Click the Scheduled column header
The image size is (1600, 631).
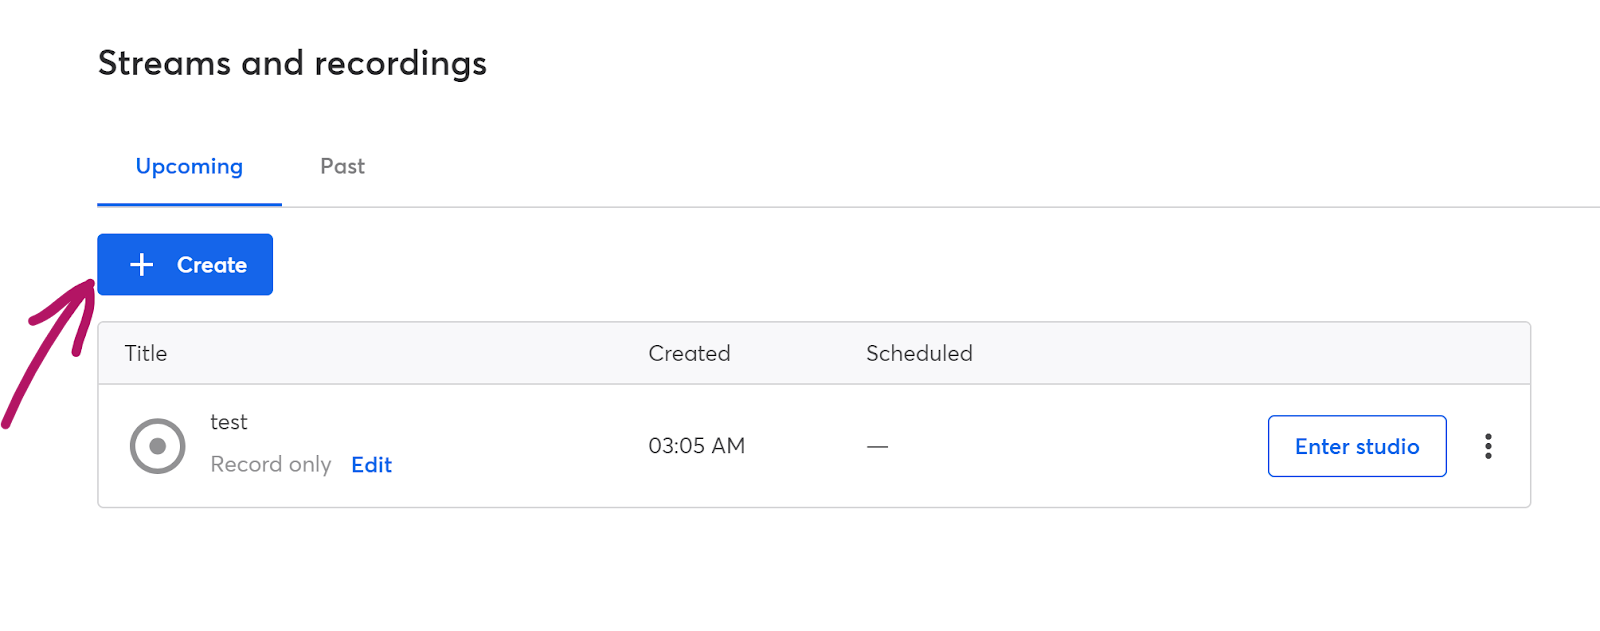pyautogui.click(x=919, y=353)
